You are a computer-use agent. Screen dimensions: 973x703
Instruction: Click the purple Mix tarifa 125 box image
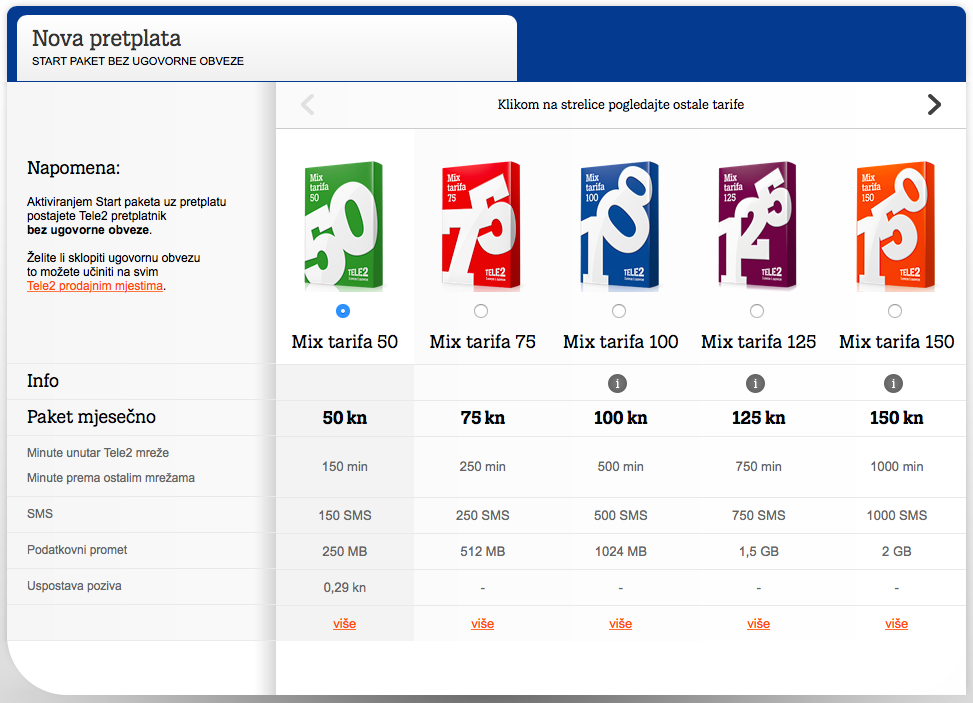pos(757,226)
